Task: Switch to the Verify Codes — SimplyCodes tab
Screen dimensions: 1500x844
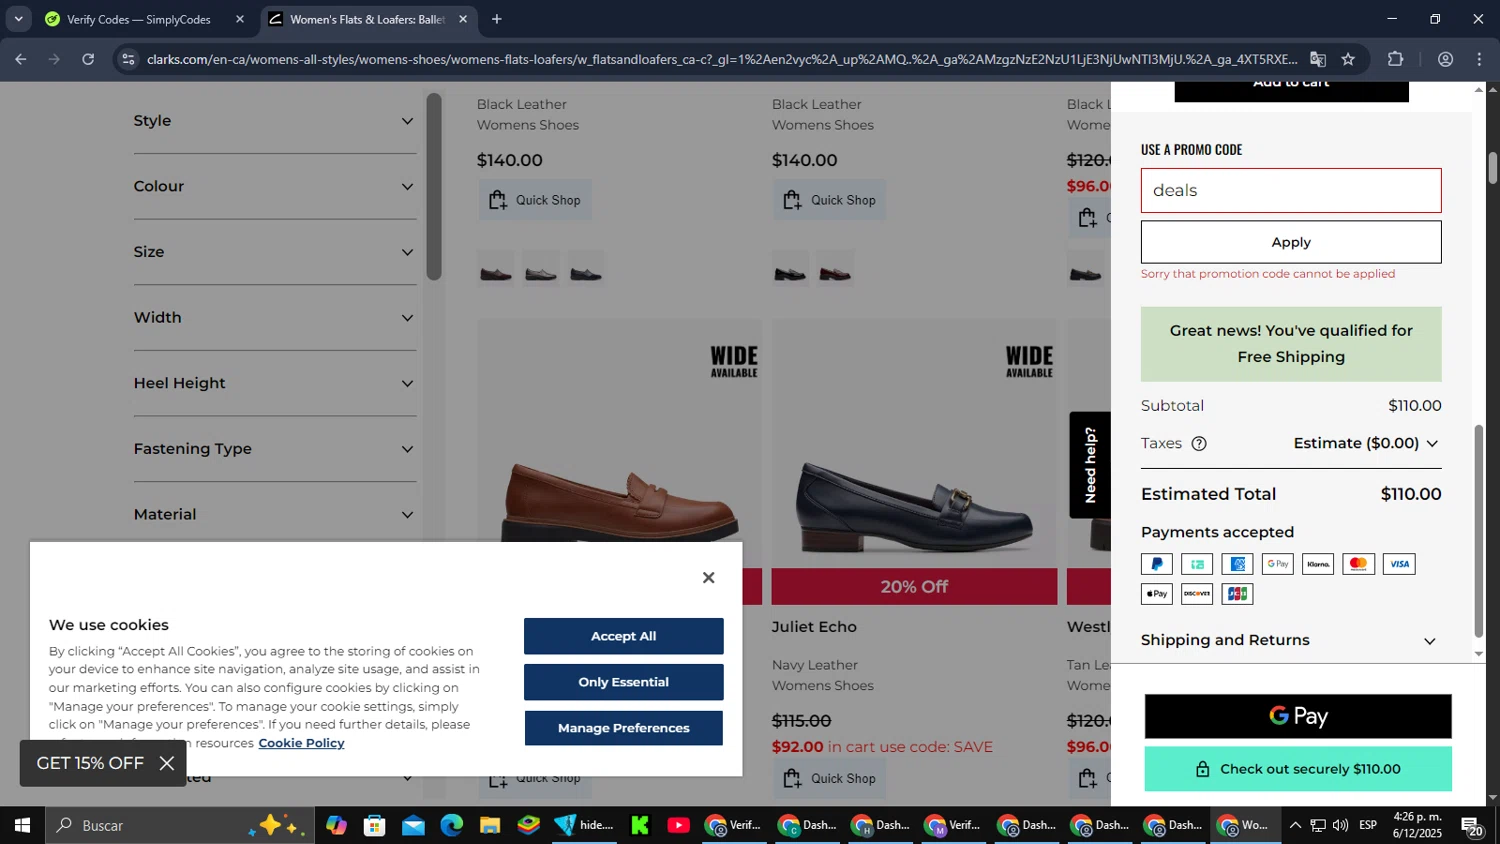Action: point(140,19)
